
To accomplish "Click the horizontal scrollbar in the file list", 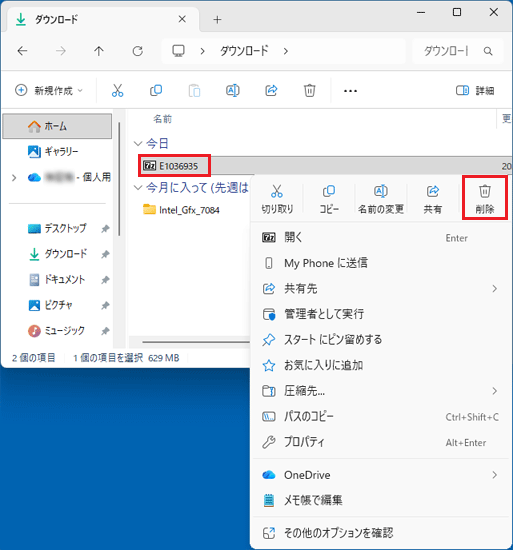I will (196, 342).
